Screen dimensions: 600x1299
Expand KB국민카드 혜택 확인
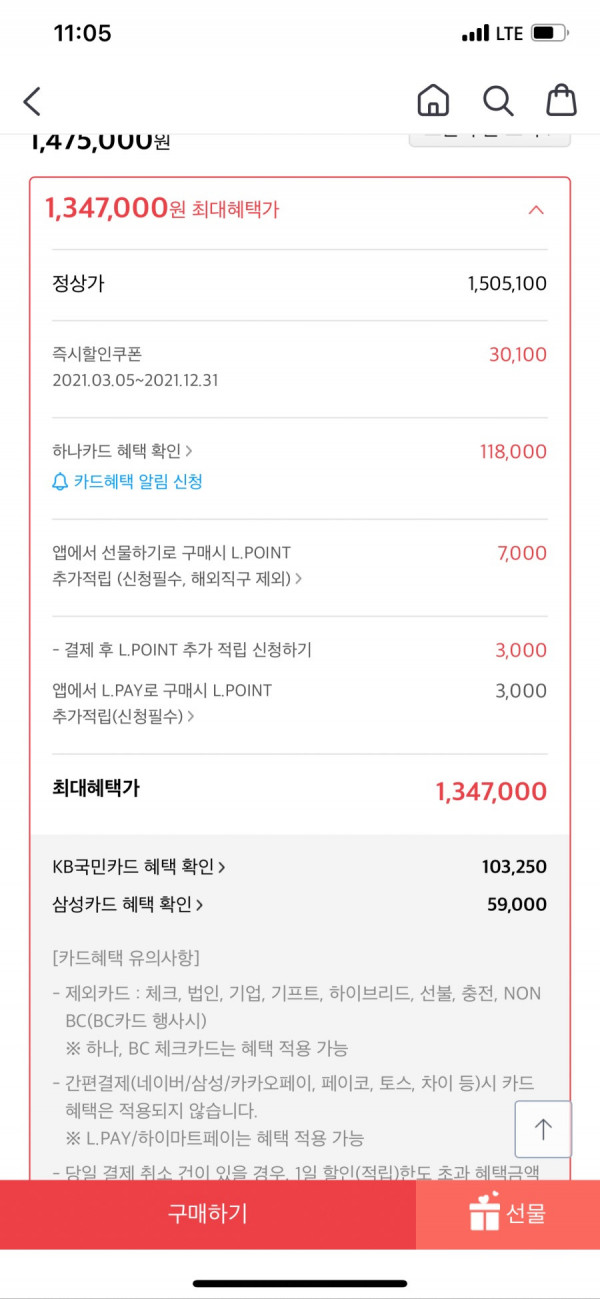pos(139,866)
